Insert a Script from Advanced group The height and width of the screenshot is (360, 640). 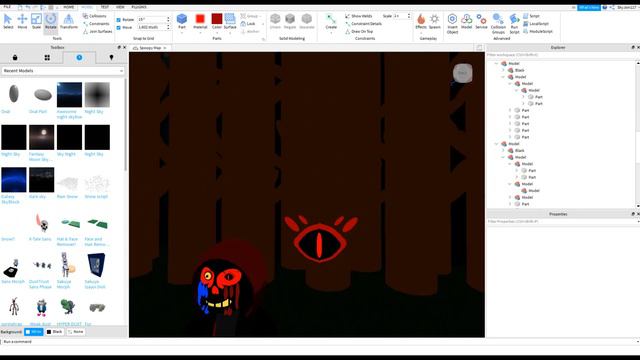[x=531, y=16]
